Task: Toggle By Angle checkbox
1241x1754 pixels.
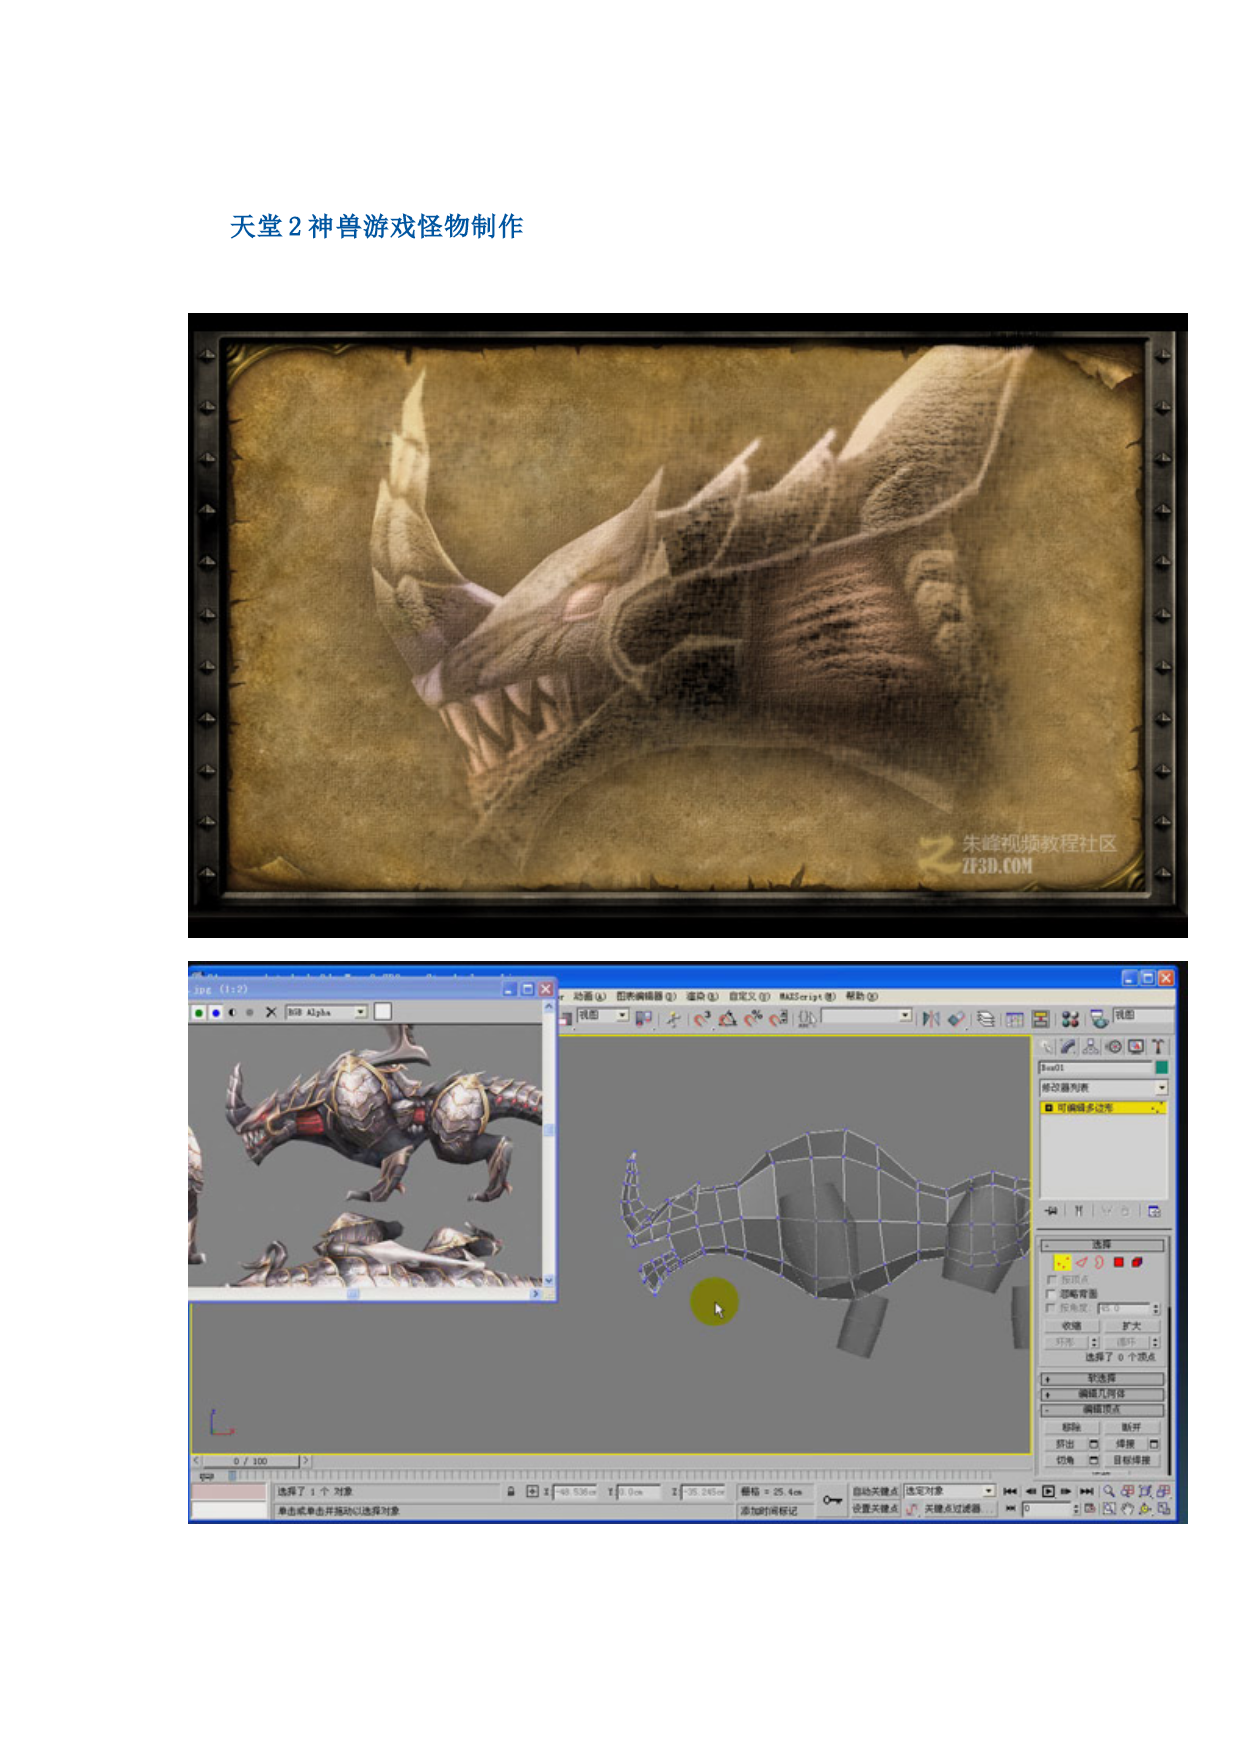Action: point(1051,1308)
